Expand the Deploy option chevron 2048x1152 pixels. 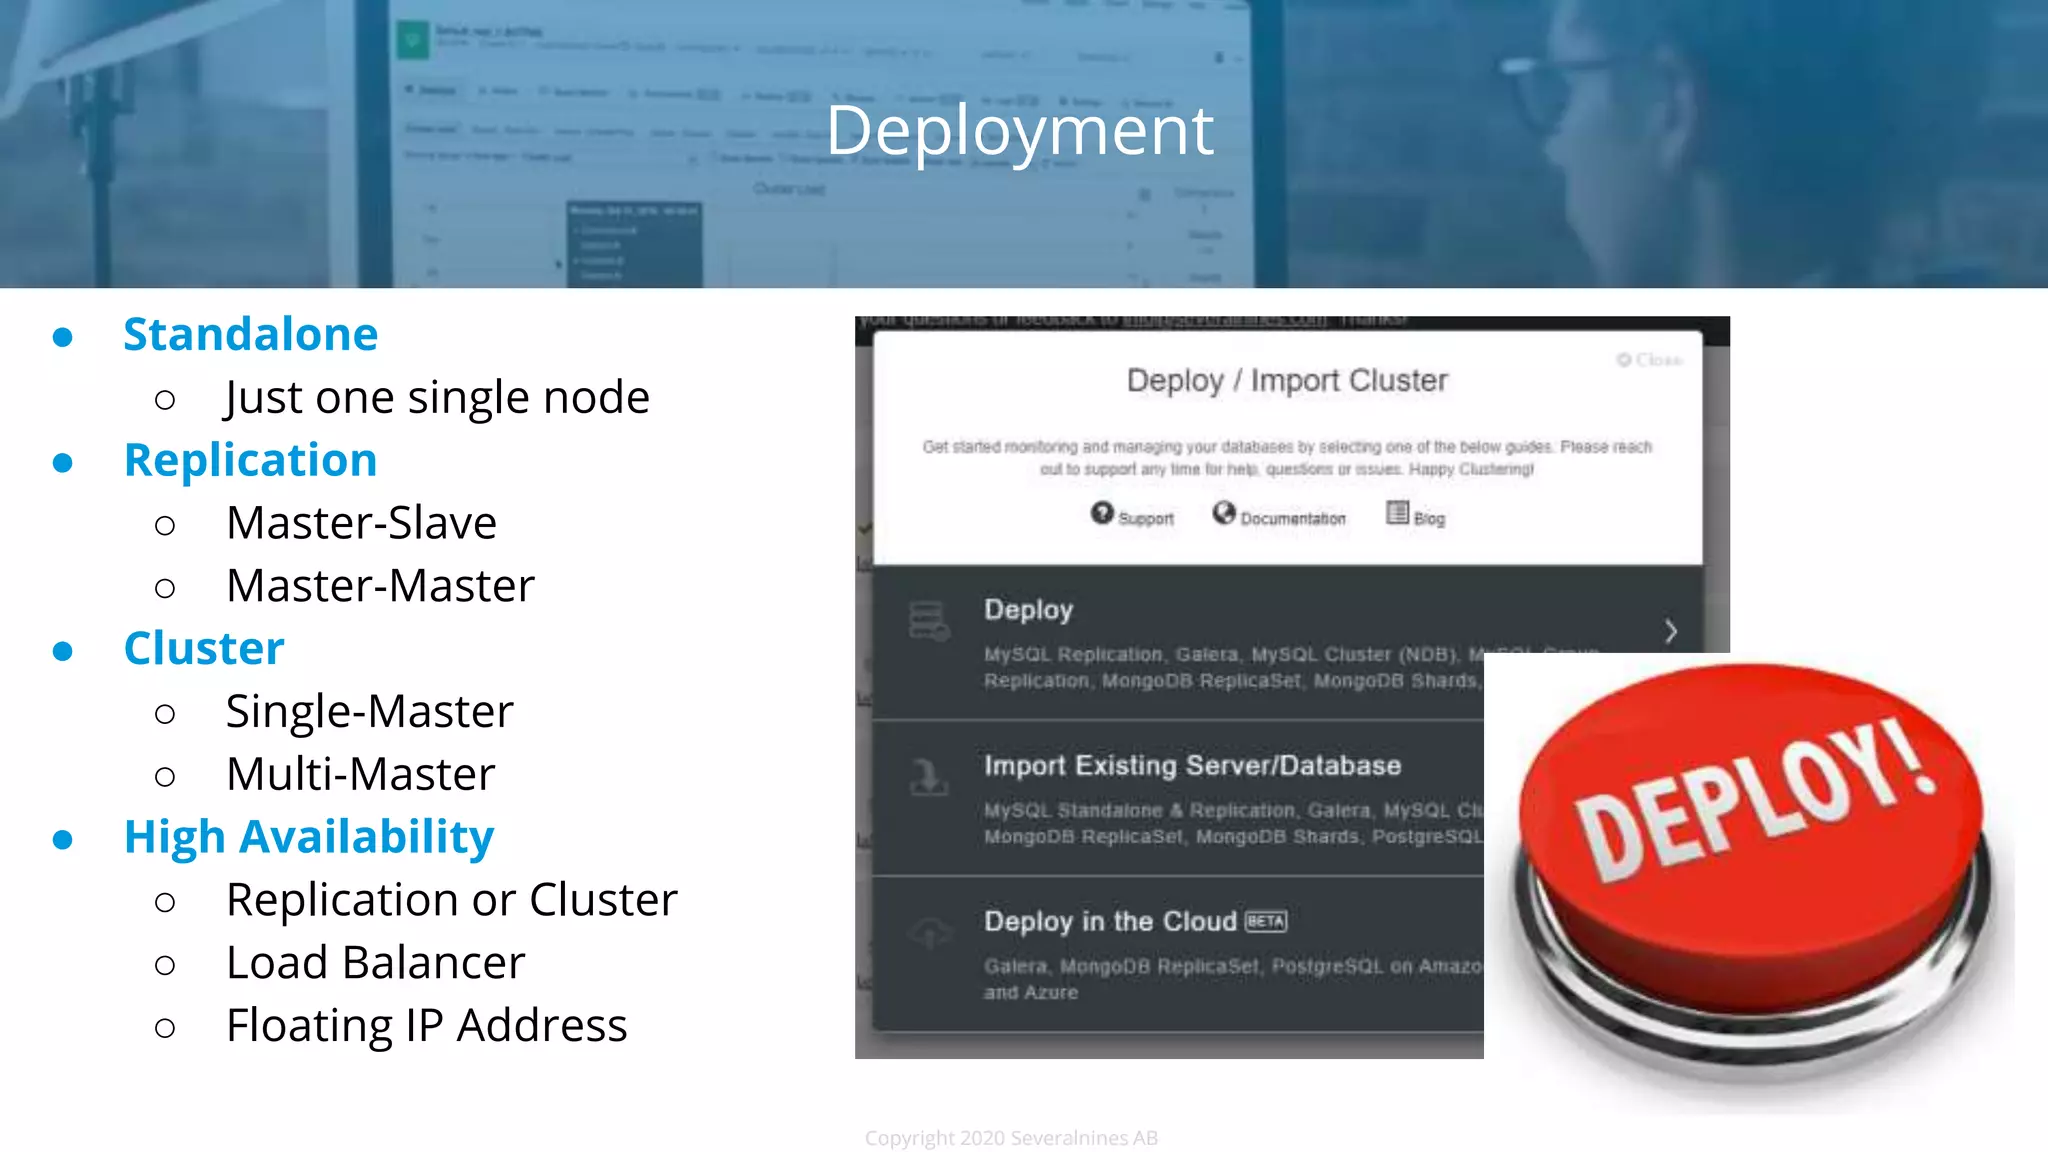coord(1671,631)
